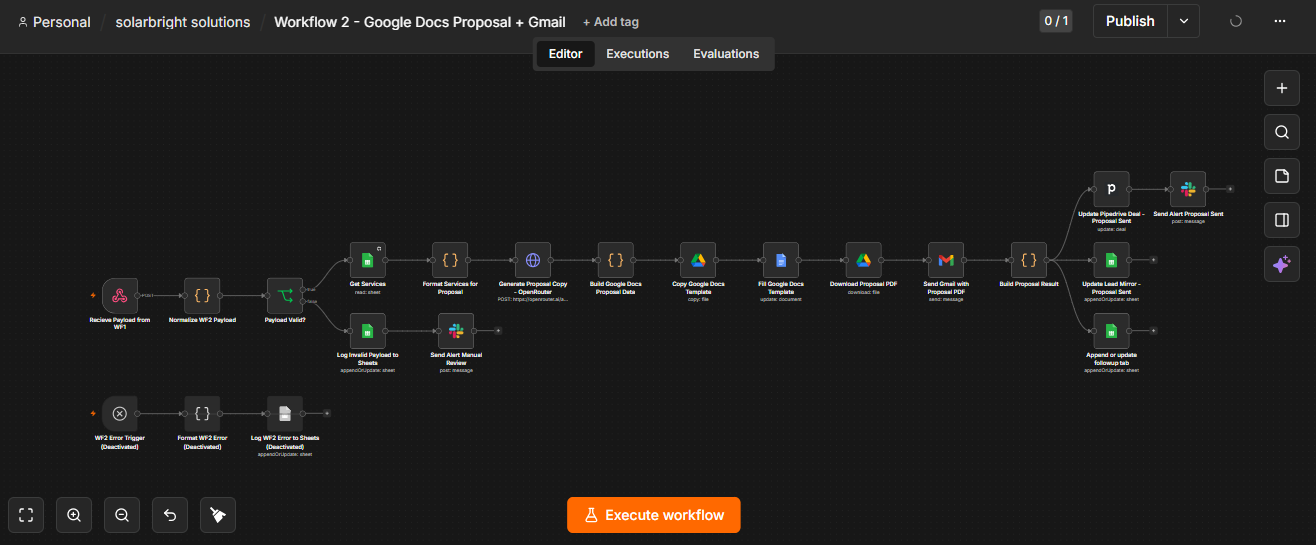
Task: Select the Recieve Payload from WF1 webhook node
Action: (x=120, y=296)
